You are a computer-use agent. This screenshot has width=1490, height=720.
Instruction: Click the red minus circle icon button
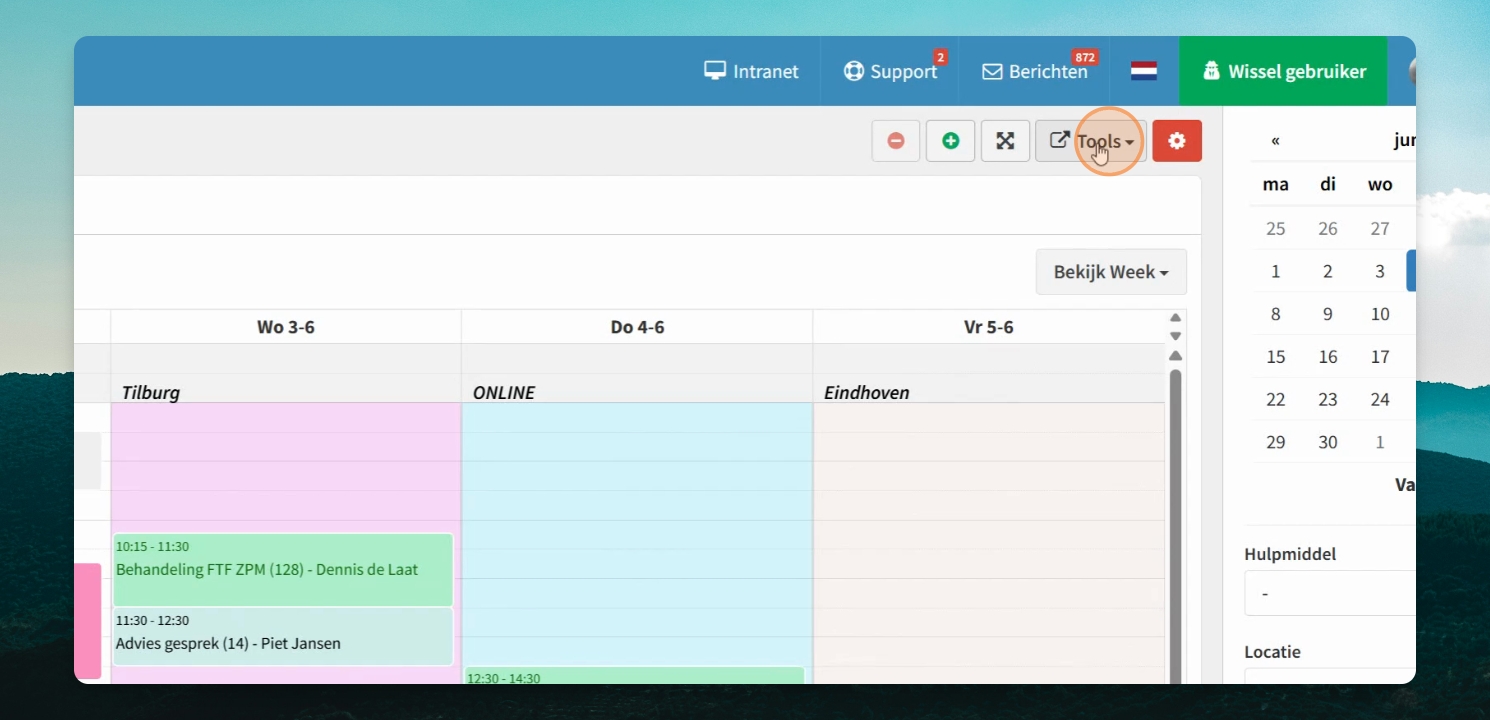(x=896, y=141)
